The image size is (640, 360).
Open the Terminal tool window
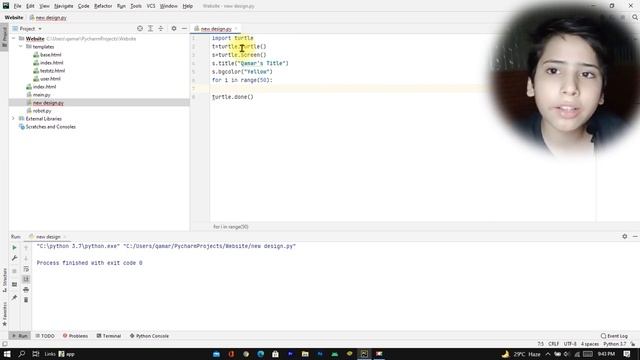coord(109,336)
